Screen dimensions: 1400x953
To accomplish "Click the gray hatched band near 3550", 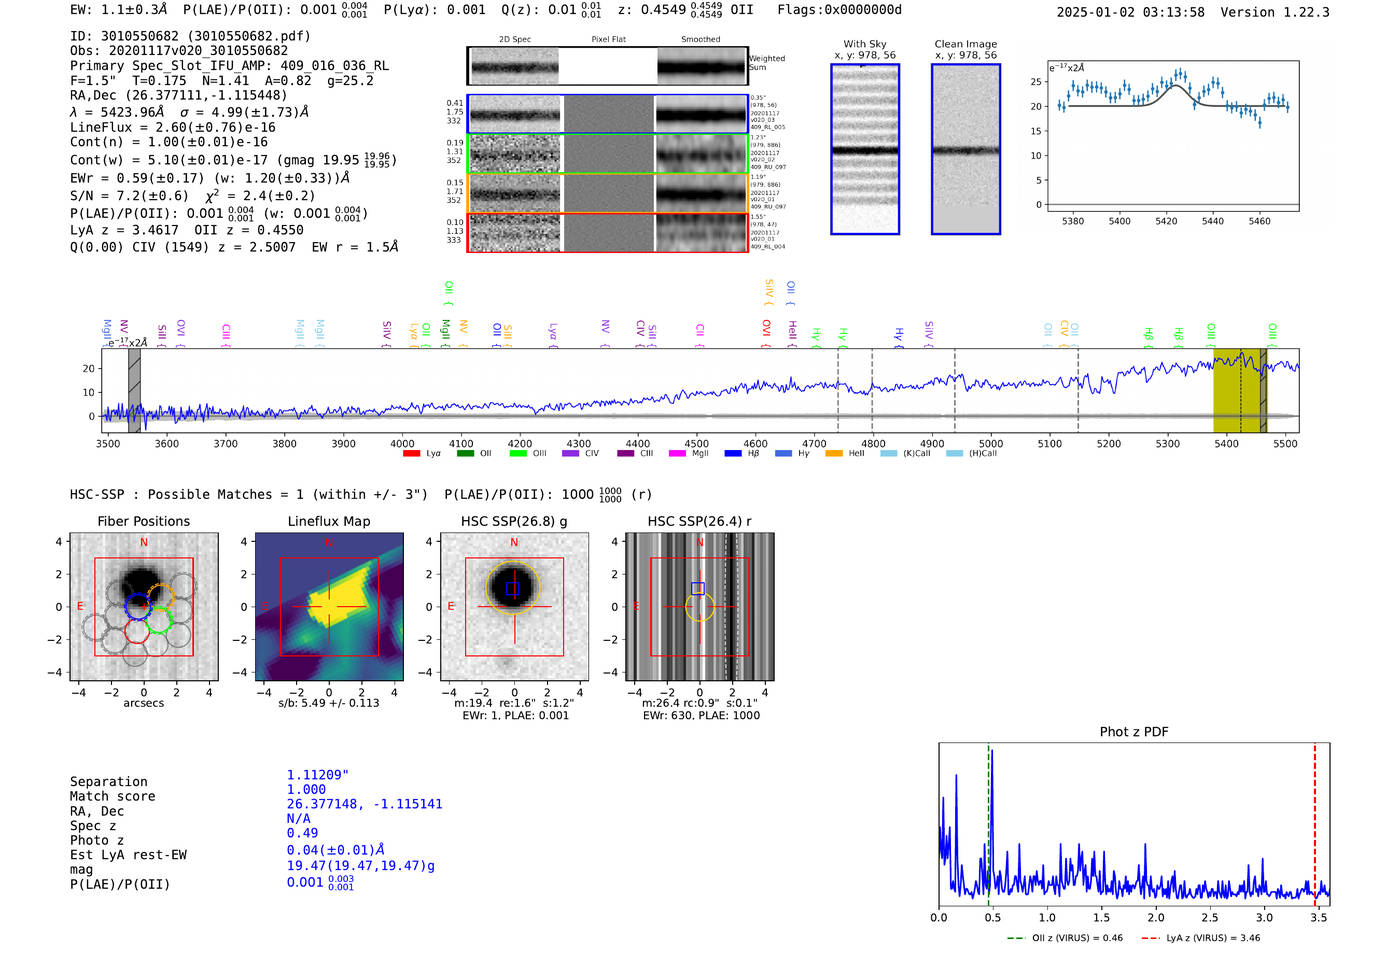I will (134, 390).
